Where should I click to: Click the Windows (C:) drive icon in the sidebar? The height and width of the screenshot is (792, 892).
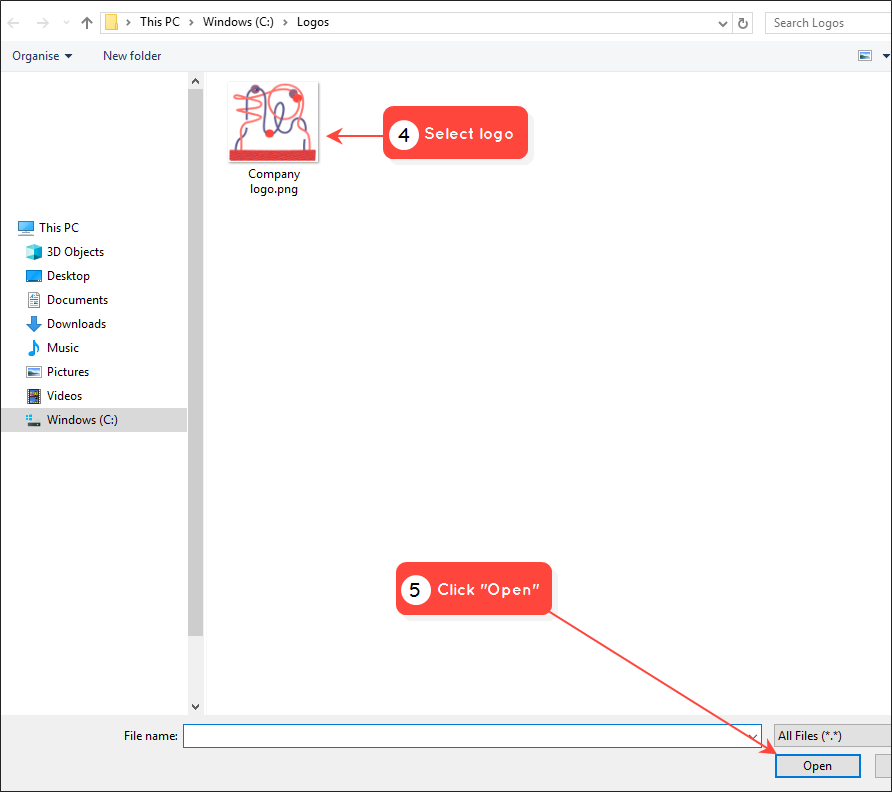coord(33,420)
